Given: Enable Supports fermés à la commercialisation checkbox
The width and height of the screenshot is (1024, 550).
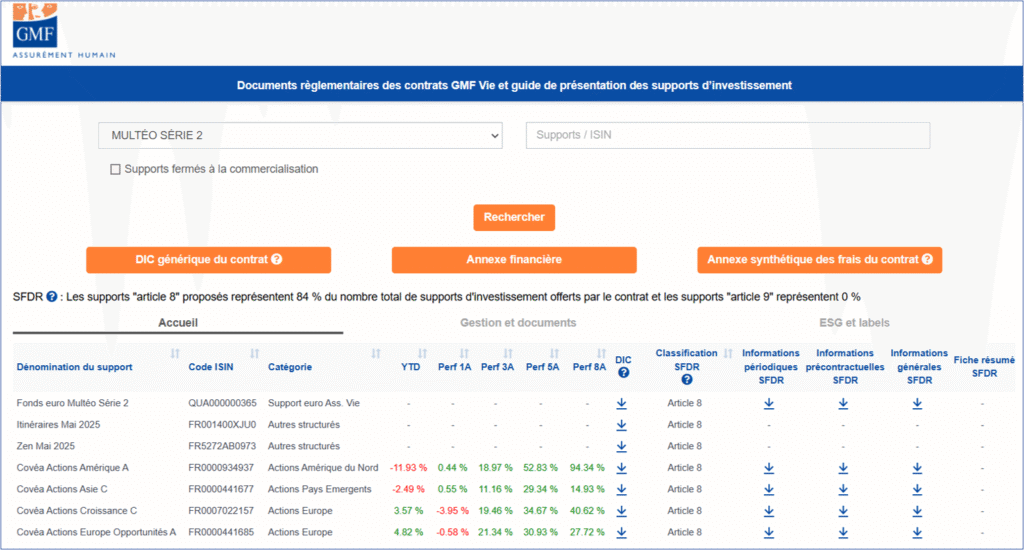Looking at the screenshot, I should click(116, 169).
